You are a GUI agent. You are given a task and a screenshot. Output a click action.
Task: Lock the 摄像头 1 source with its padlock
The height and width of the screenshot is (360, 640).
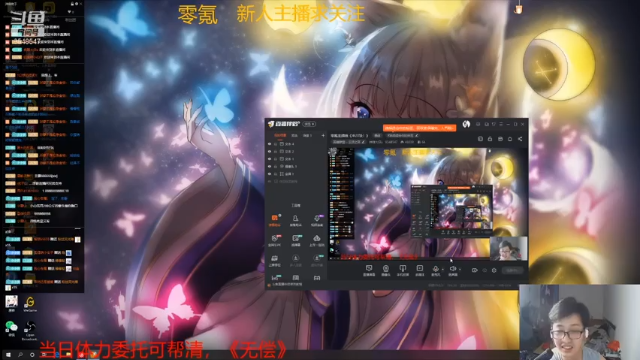[276, 167]
